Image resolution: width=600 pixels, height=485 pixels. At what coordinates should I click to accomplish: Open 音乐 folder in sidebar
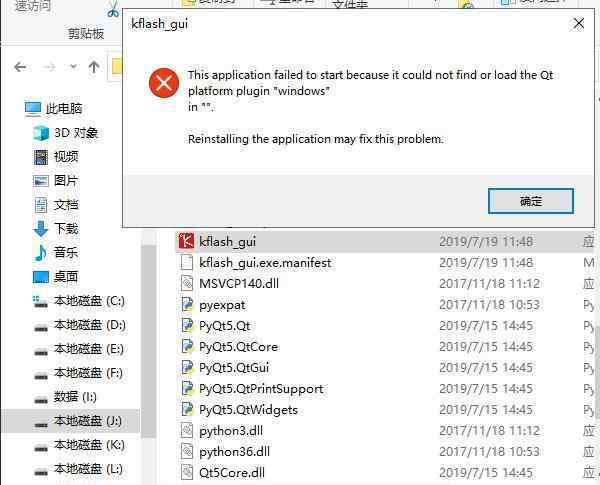[66, 252]
